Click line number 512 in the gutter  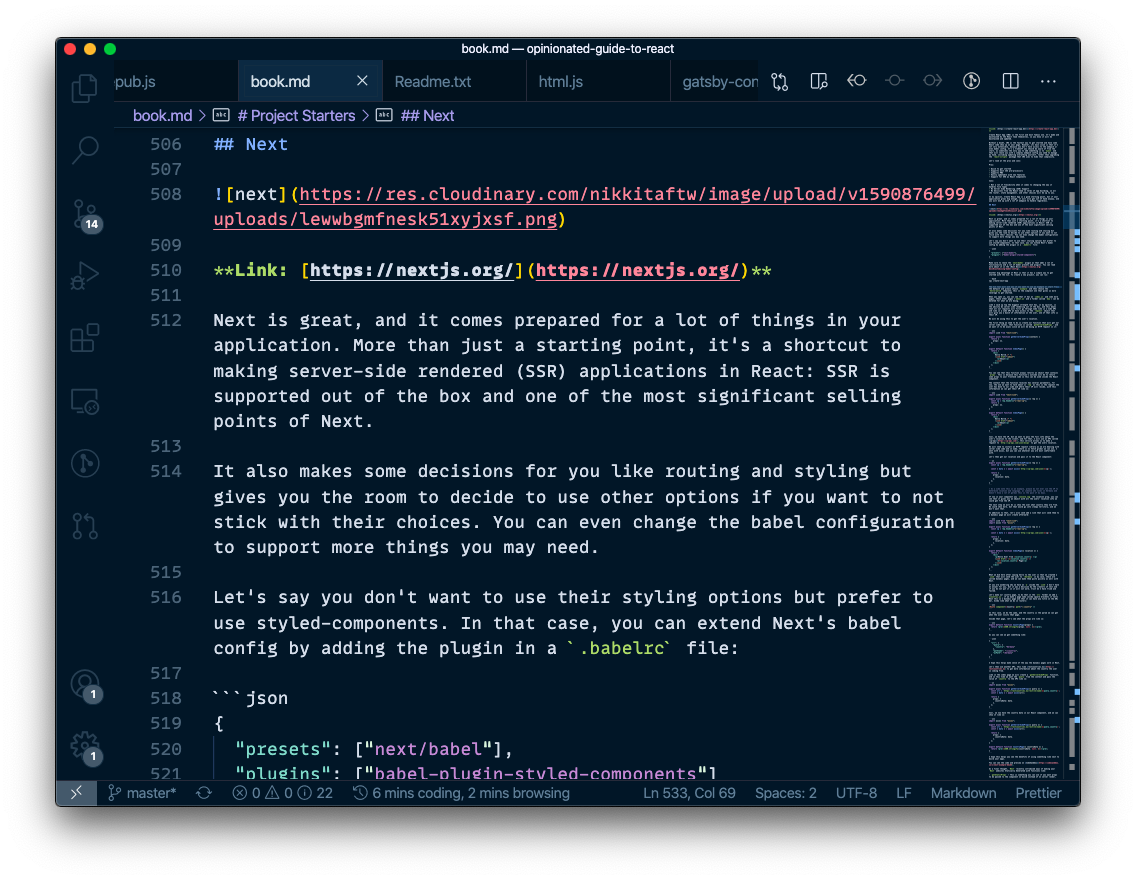(166, 320)
